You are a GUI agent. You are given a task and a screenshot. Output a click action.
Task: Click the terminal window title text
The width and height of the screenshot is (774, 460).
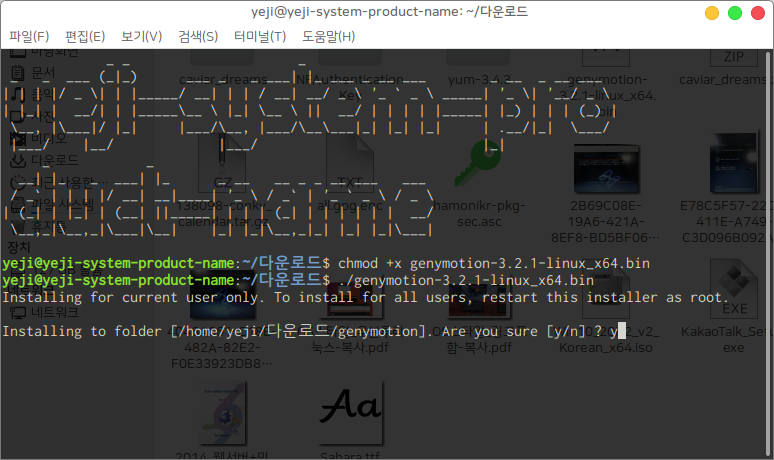[387, 12]
